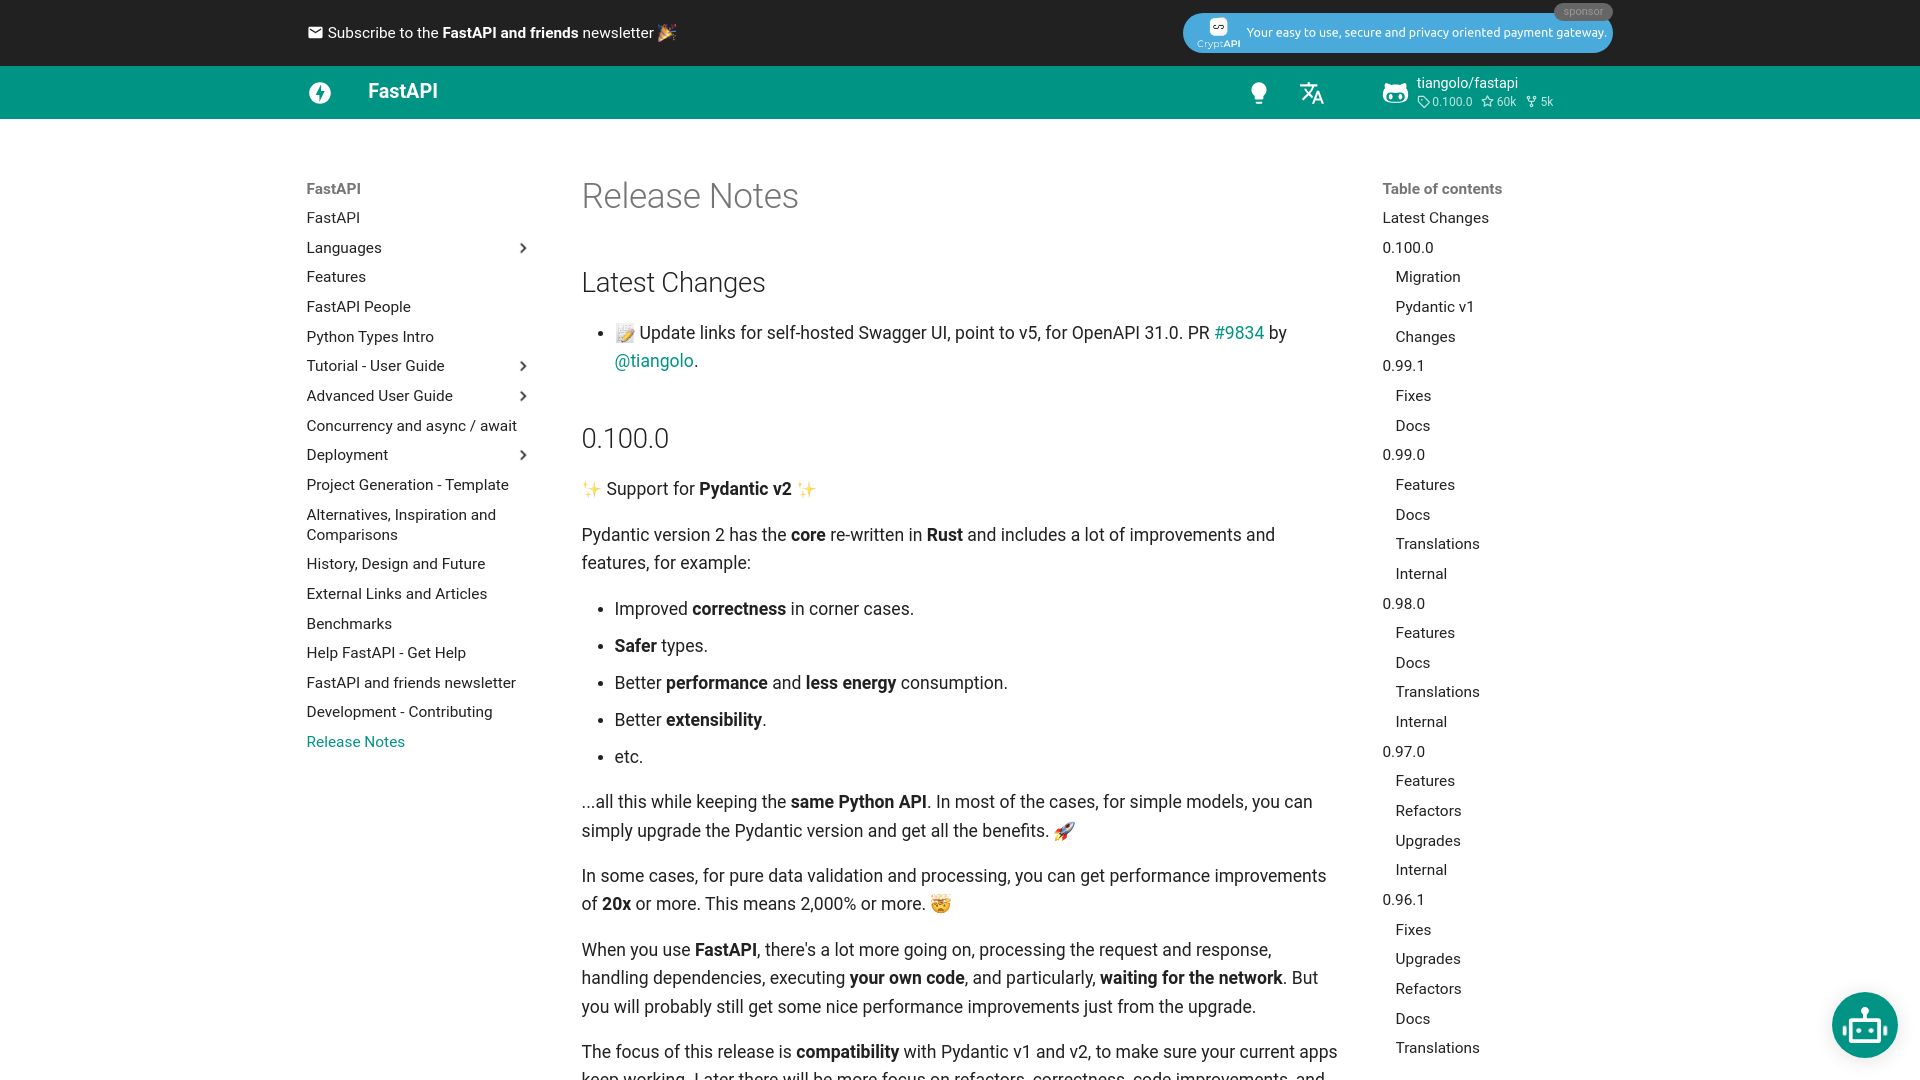Go to Python Types Intro page

(x=370, y=337)
